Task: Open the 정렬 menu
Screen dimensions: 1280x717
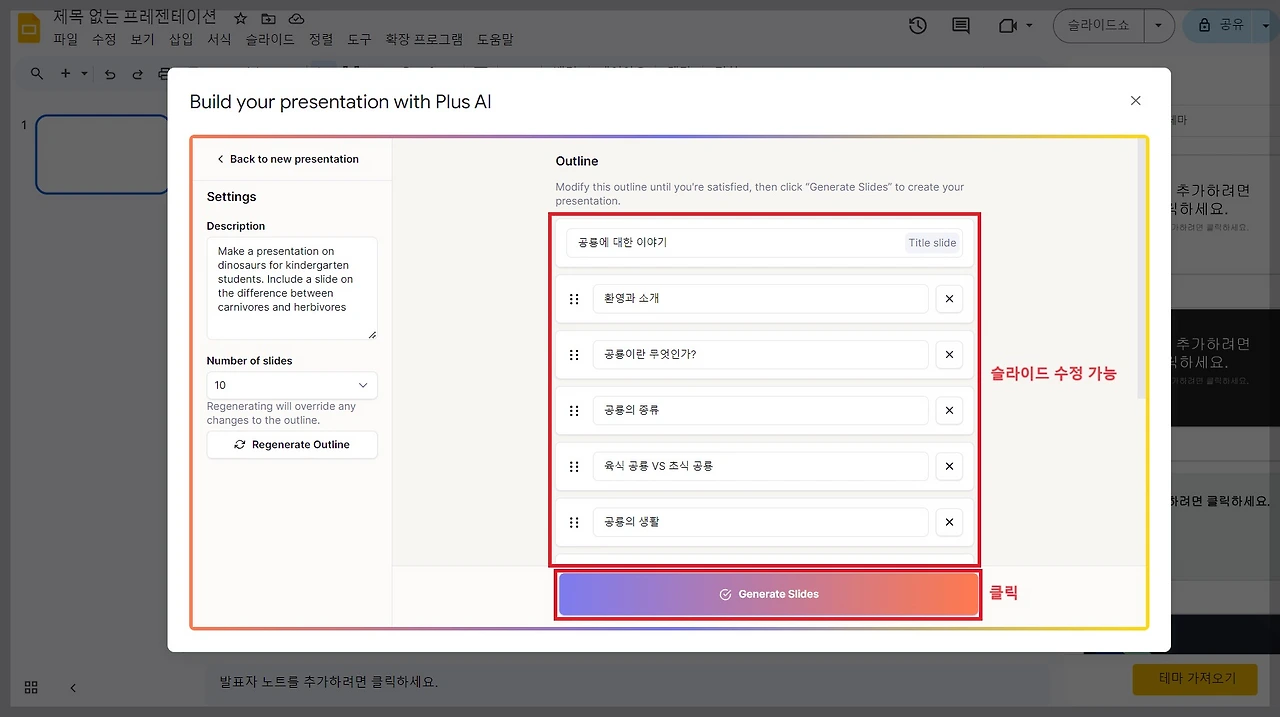Action: (321, 39)
